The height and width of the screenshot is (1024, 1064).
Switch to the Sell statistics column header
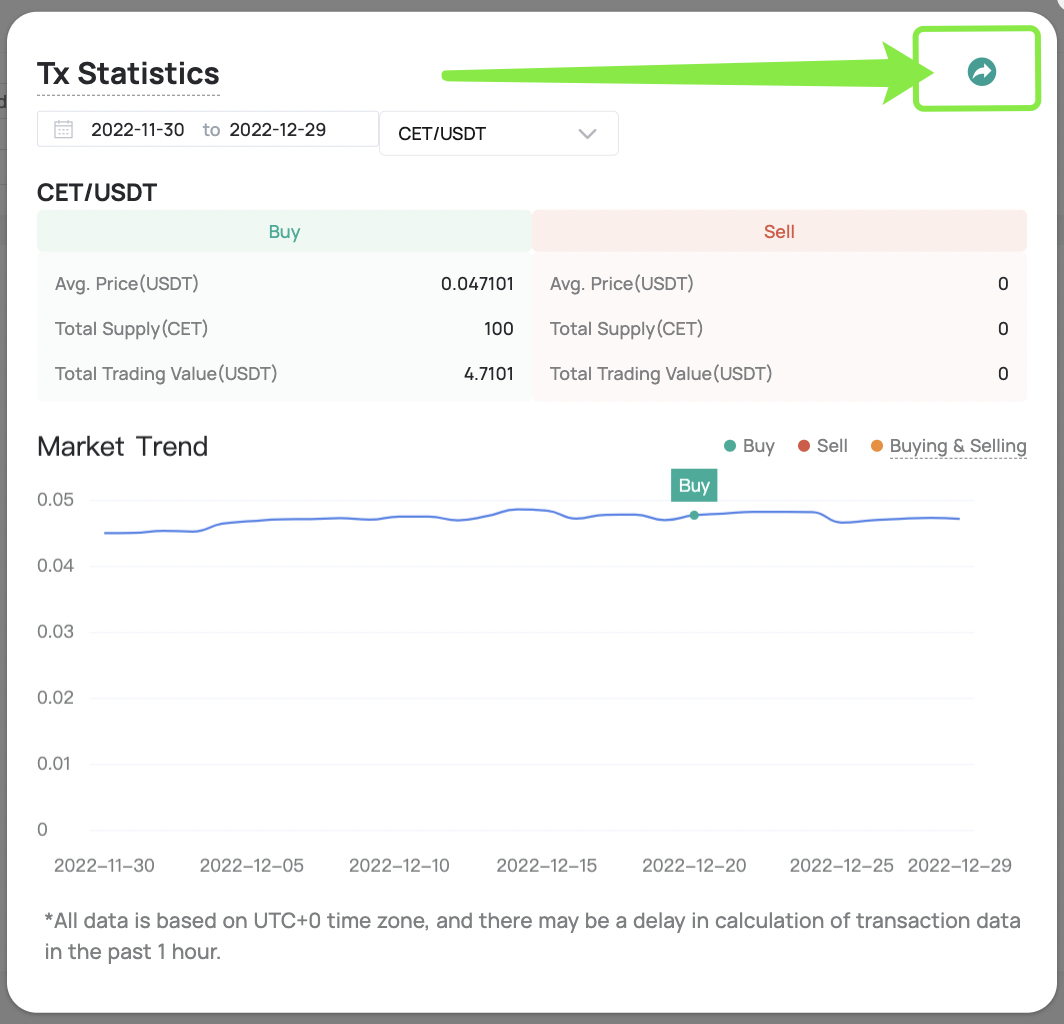779,231
